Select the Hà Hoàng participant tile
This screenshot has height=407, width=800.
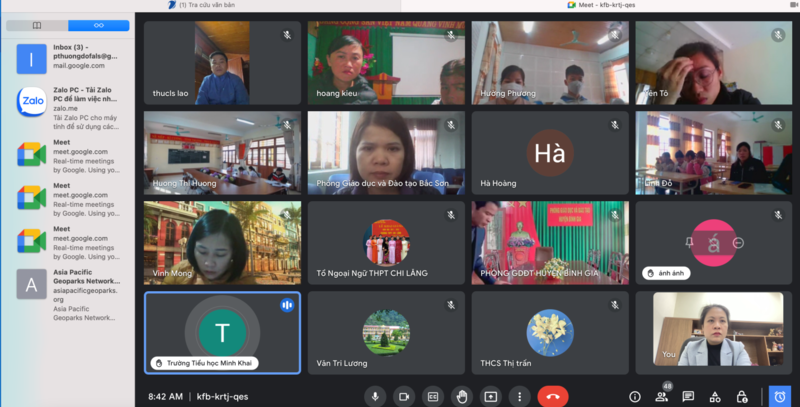(x=550, y=152)
